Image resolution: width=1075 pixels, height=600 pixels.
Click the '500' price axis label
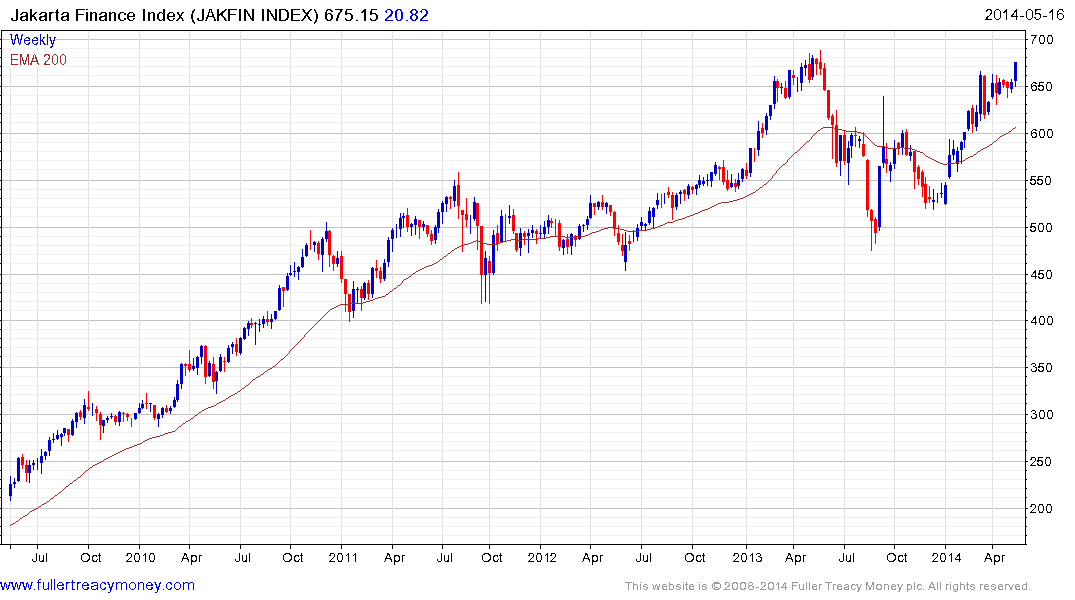(1041, 228)
